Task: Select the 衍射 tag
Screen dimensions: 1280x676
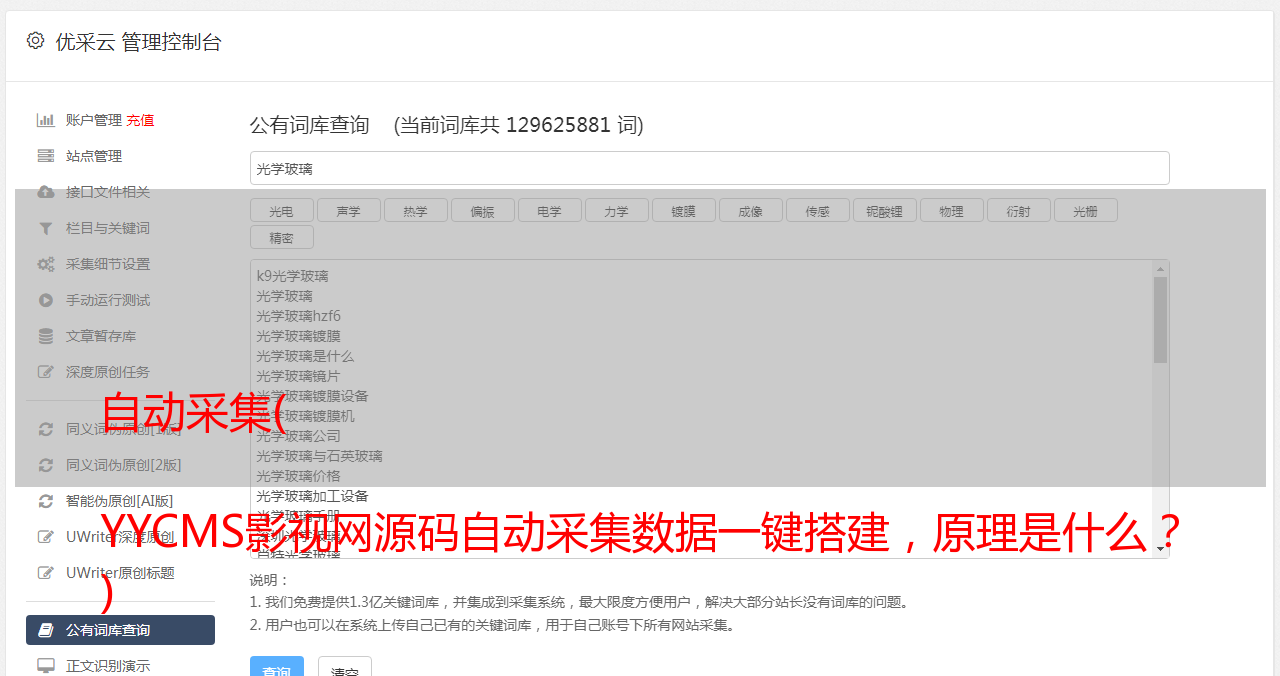Action: click(x=1018, y=210)
